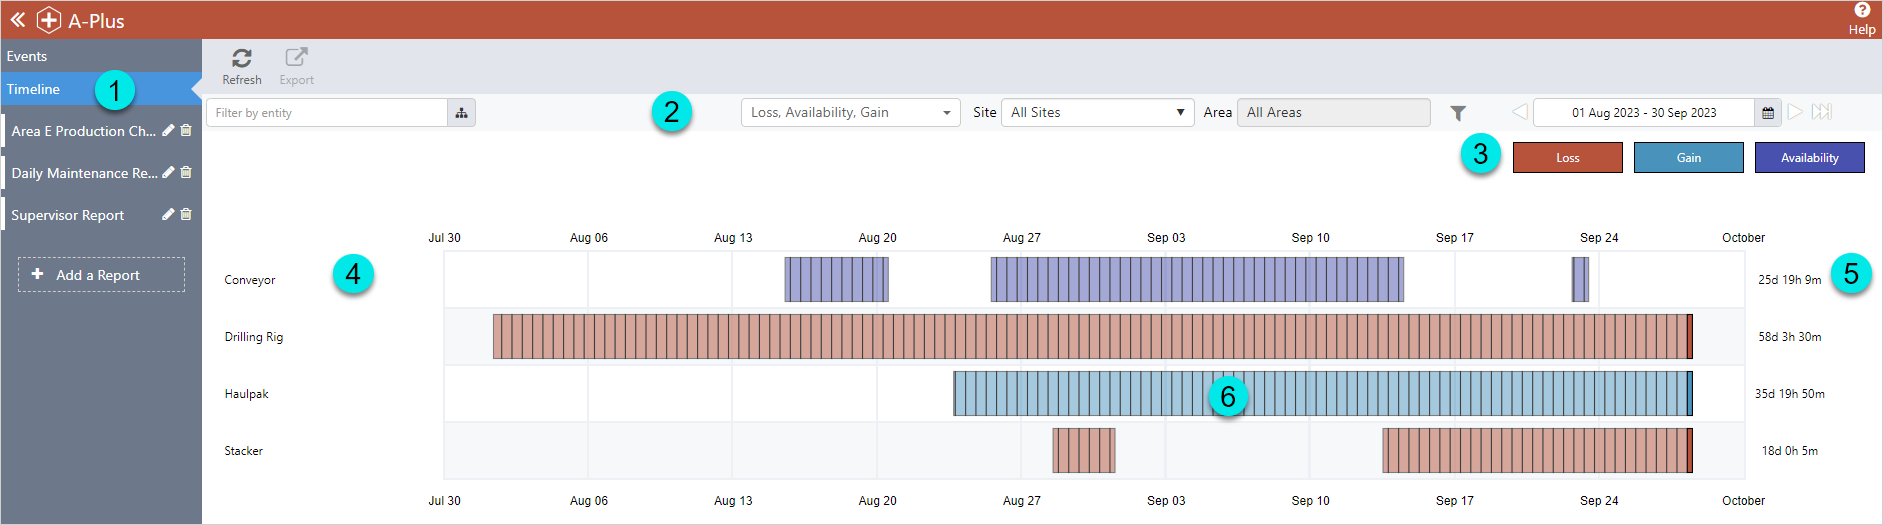
Task: Open the entity hierarchy picker icon
Action: [x=461, y=113]
